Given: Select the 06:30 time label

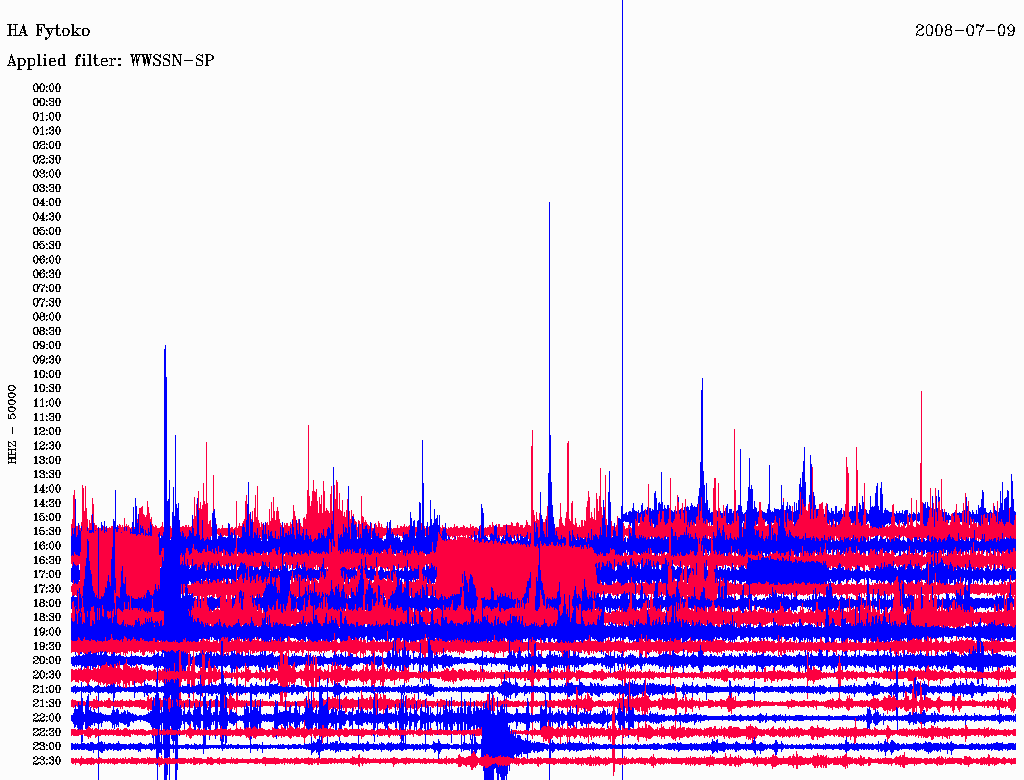Looking at the screenshot, I should pyautogui.click(x=46, y=274).
